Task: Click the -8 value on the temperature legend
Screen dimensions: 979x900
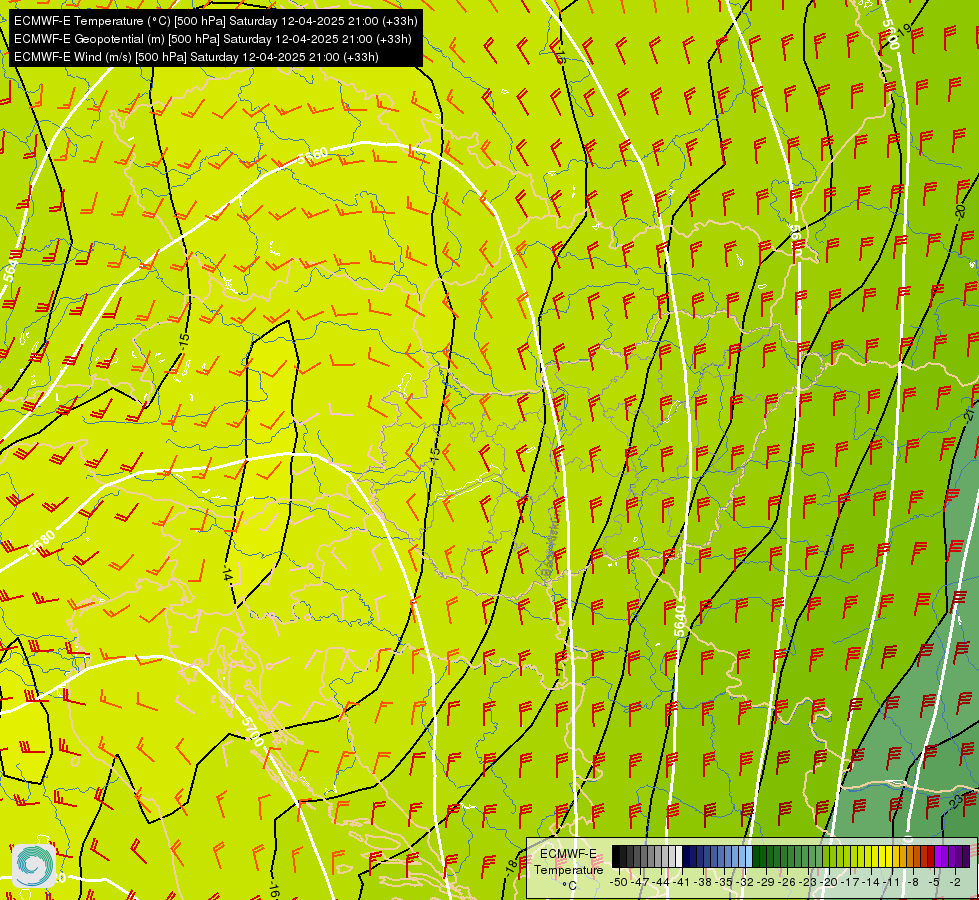Action: (913, 882)
